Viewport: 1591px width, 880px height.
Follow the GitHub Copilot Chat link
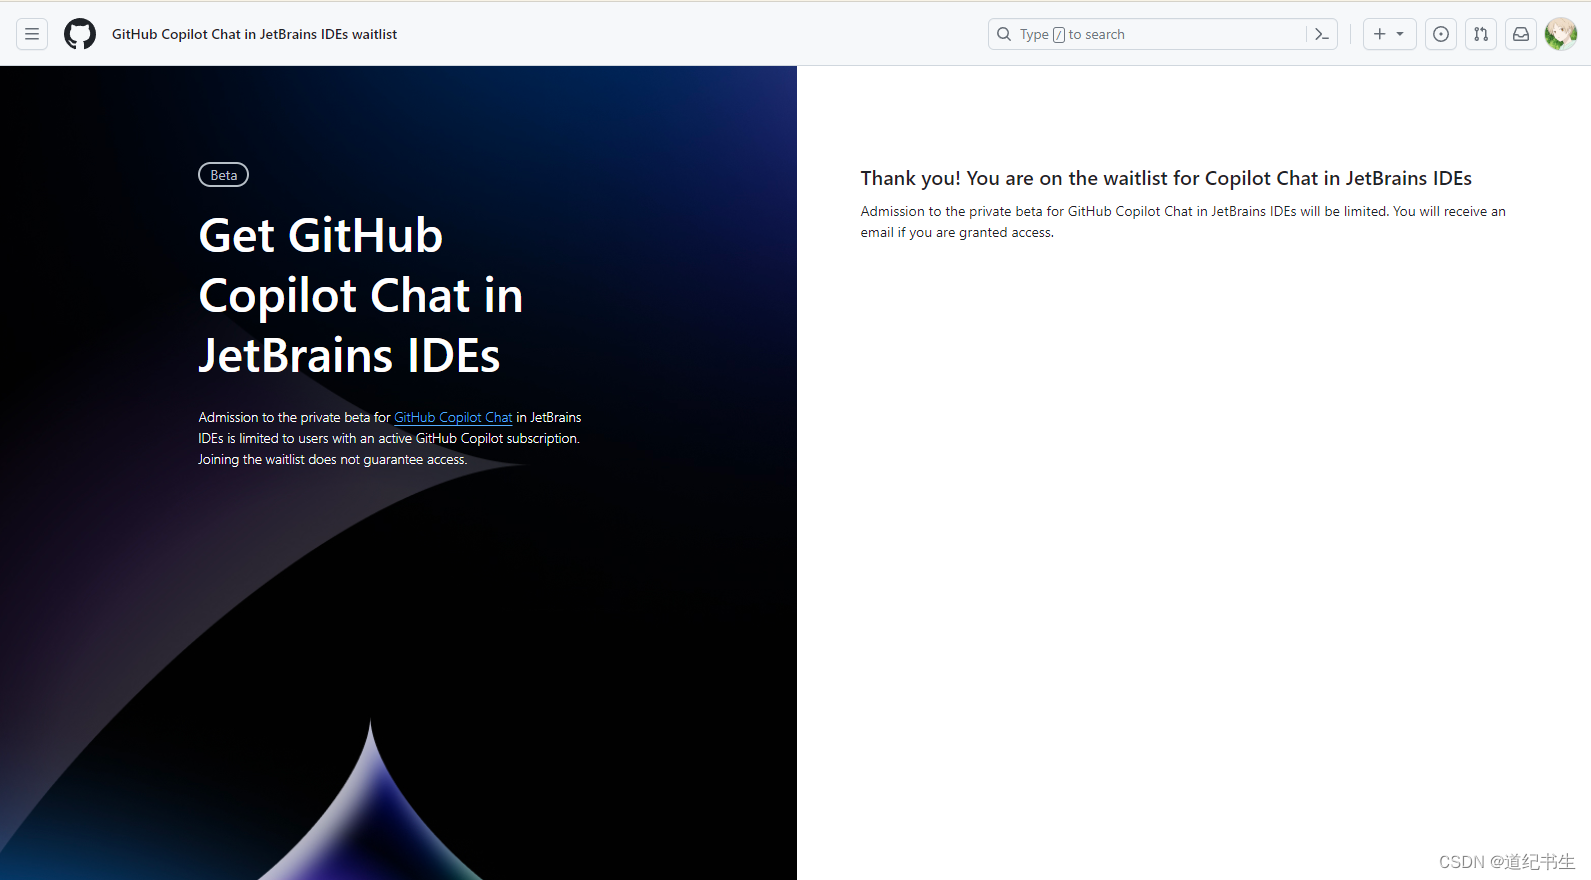coord(453,418)
